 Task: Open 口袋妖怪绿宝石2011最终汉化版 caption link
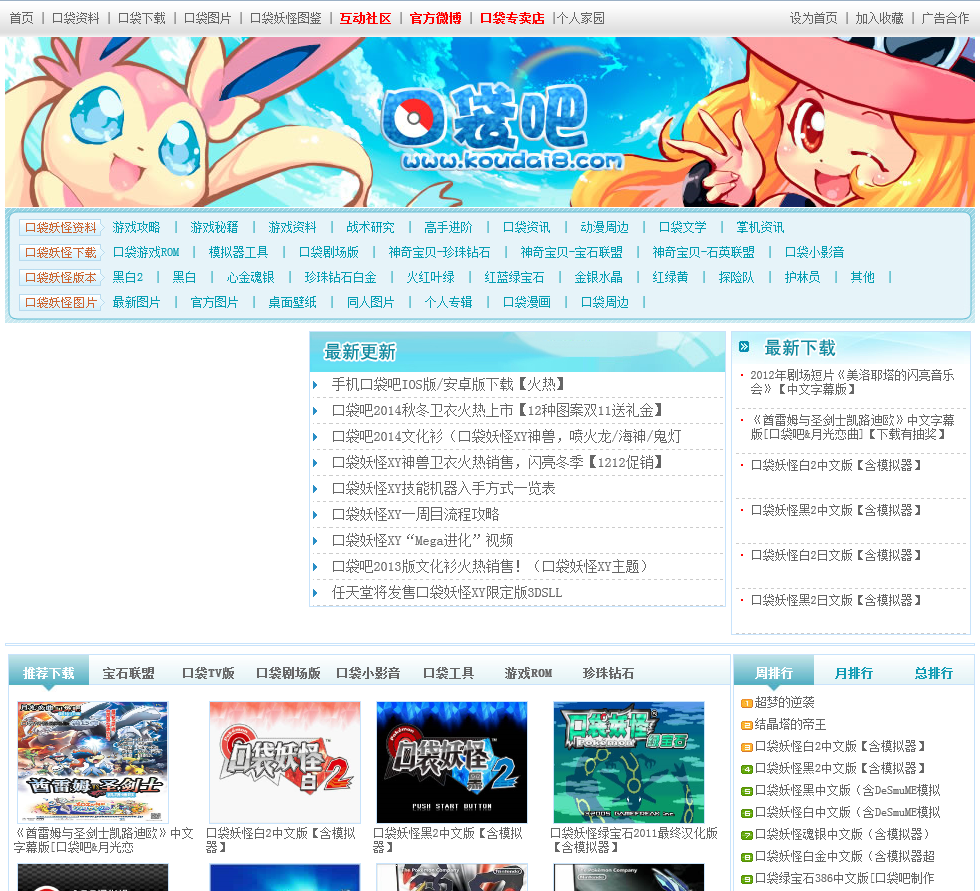634,840
